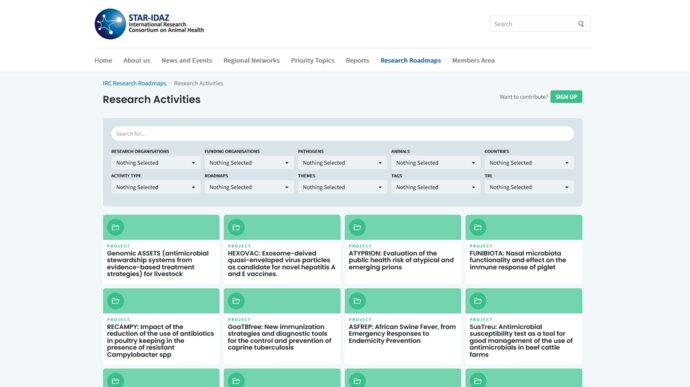
Task: Expand the Tags filter dropdown
Action: [x=436, y=187]
